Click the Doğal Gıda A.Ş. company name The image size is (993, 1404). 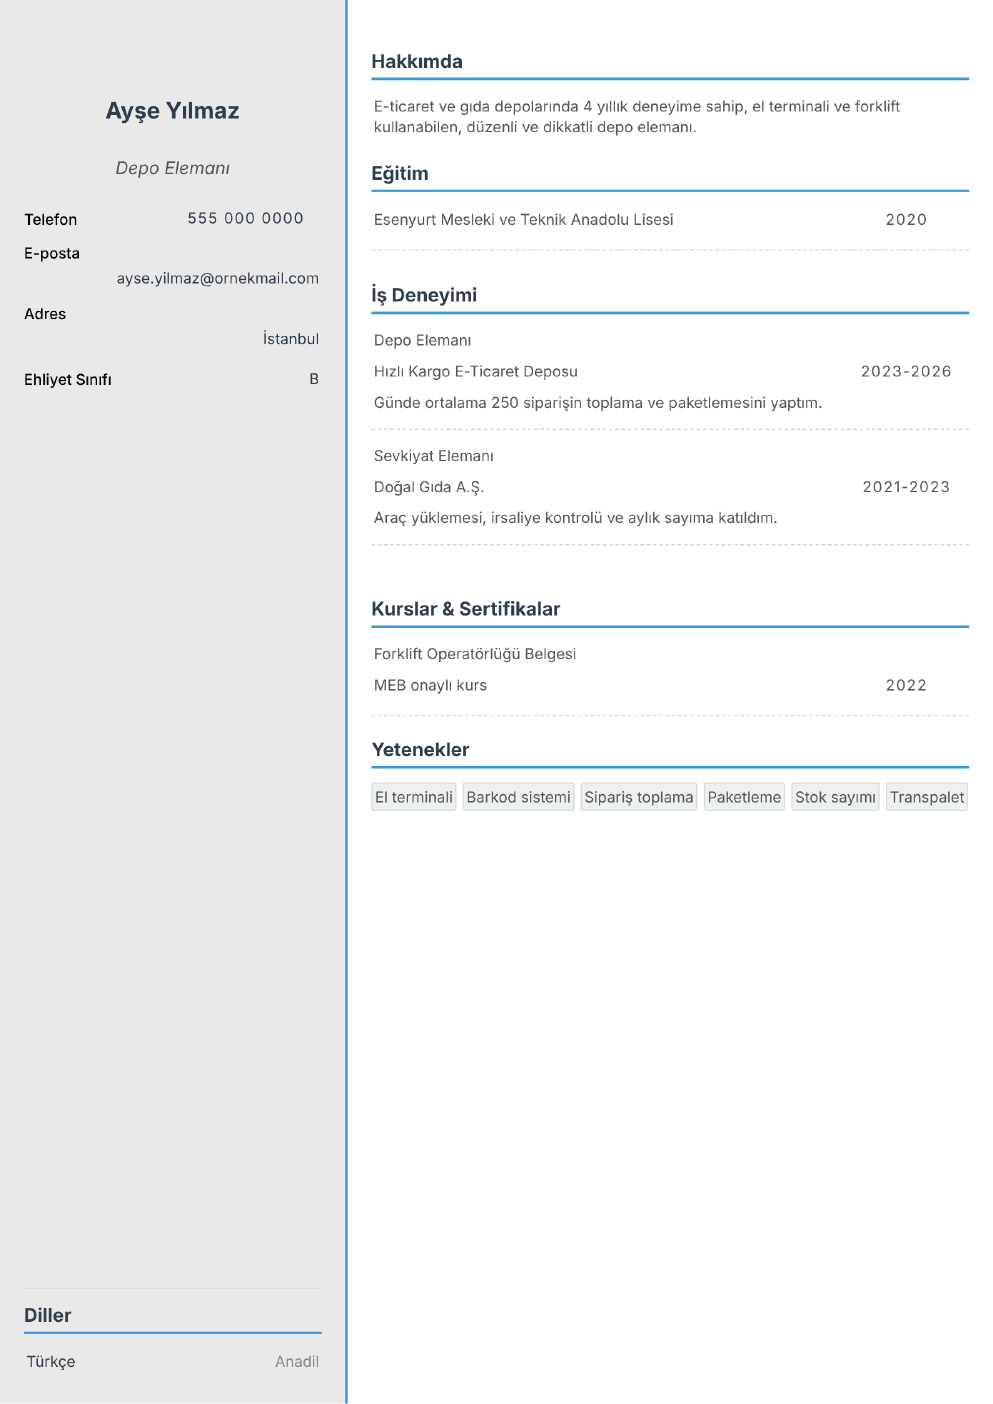click(429, 487)
